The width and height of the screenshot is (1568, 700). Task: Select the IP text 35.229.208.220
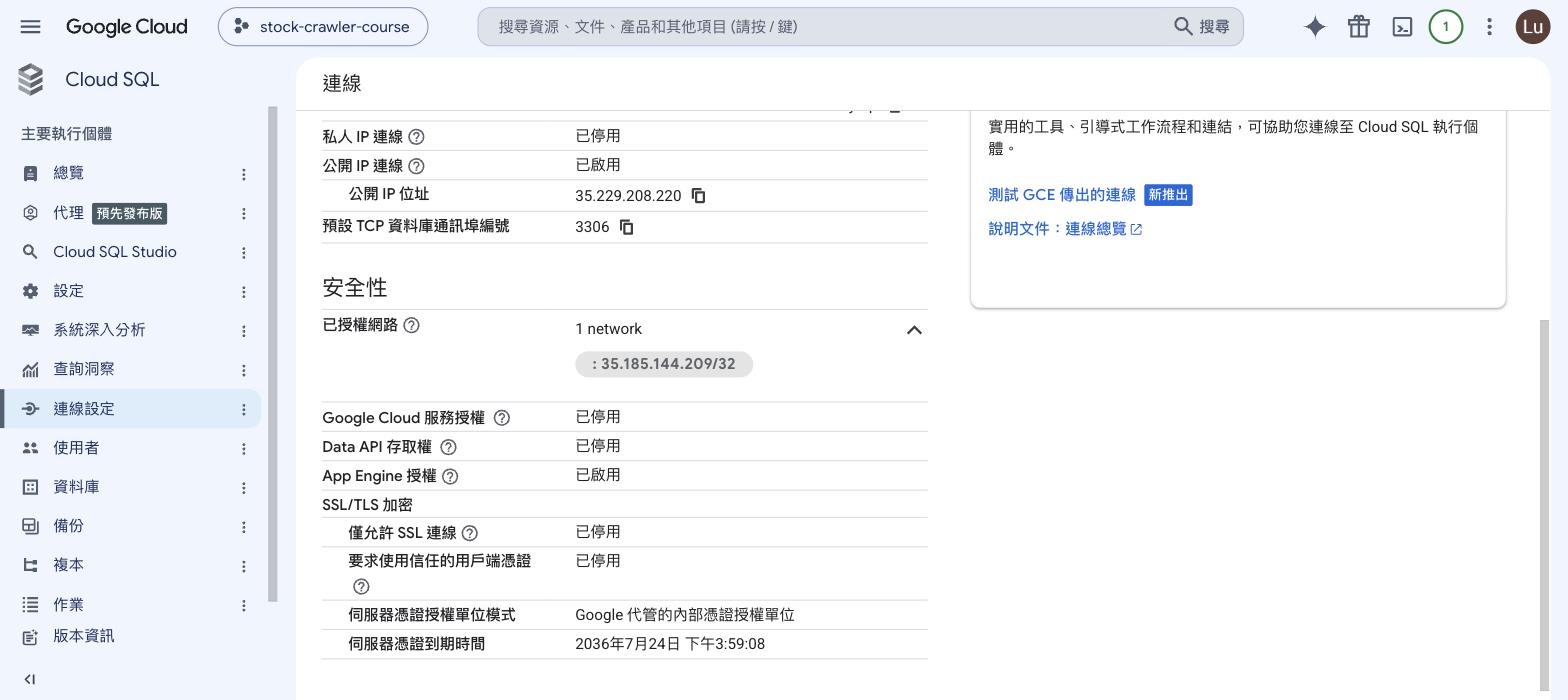point(628,196)
